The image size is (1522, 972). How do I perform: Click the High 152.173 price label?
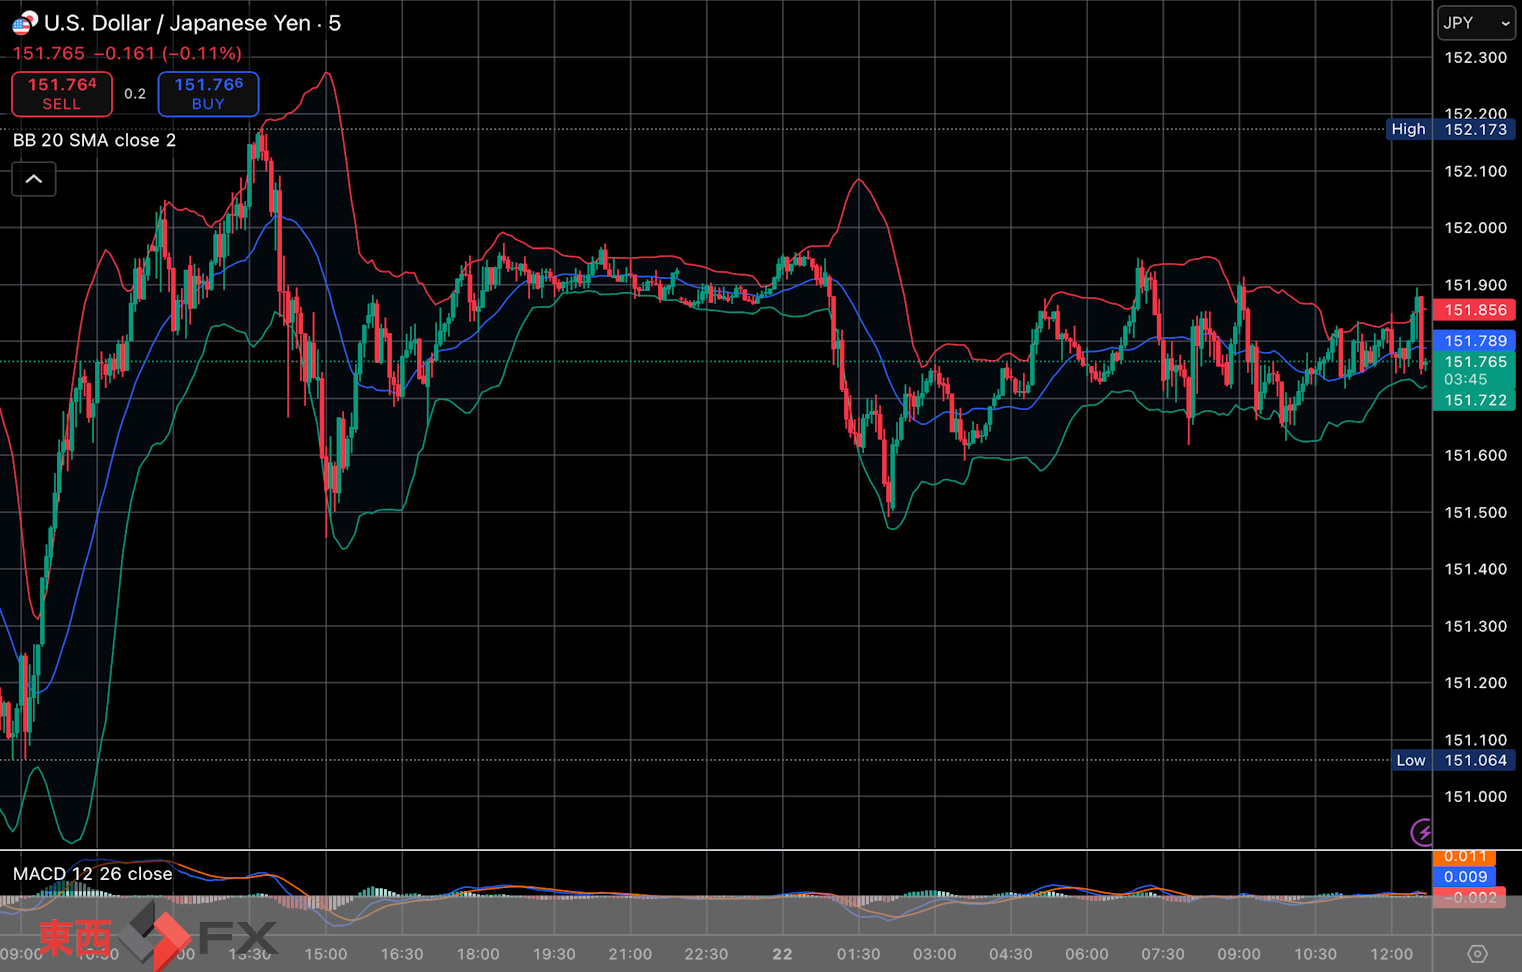1451,129
